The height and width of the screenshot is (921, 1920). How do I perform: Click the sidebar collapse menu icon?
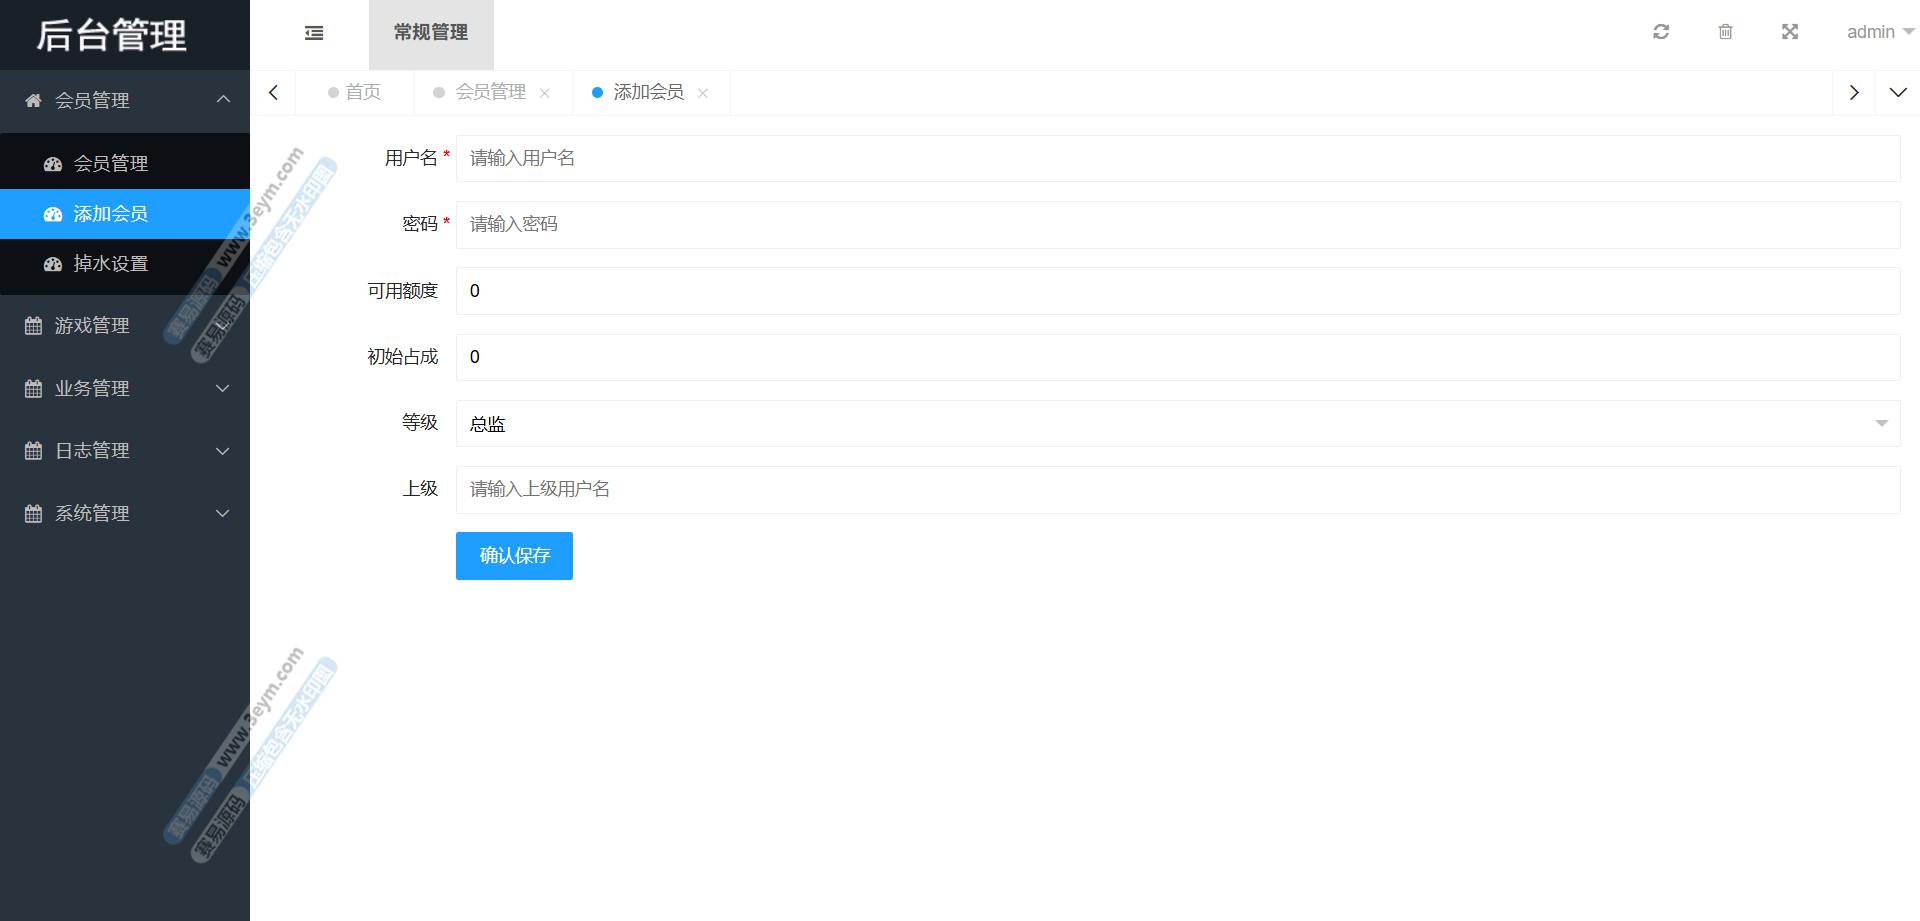click(x=314, y=33)
